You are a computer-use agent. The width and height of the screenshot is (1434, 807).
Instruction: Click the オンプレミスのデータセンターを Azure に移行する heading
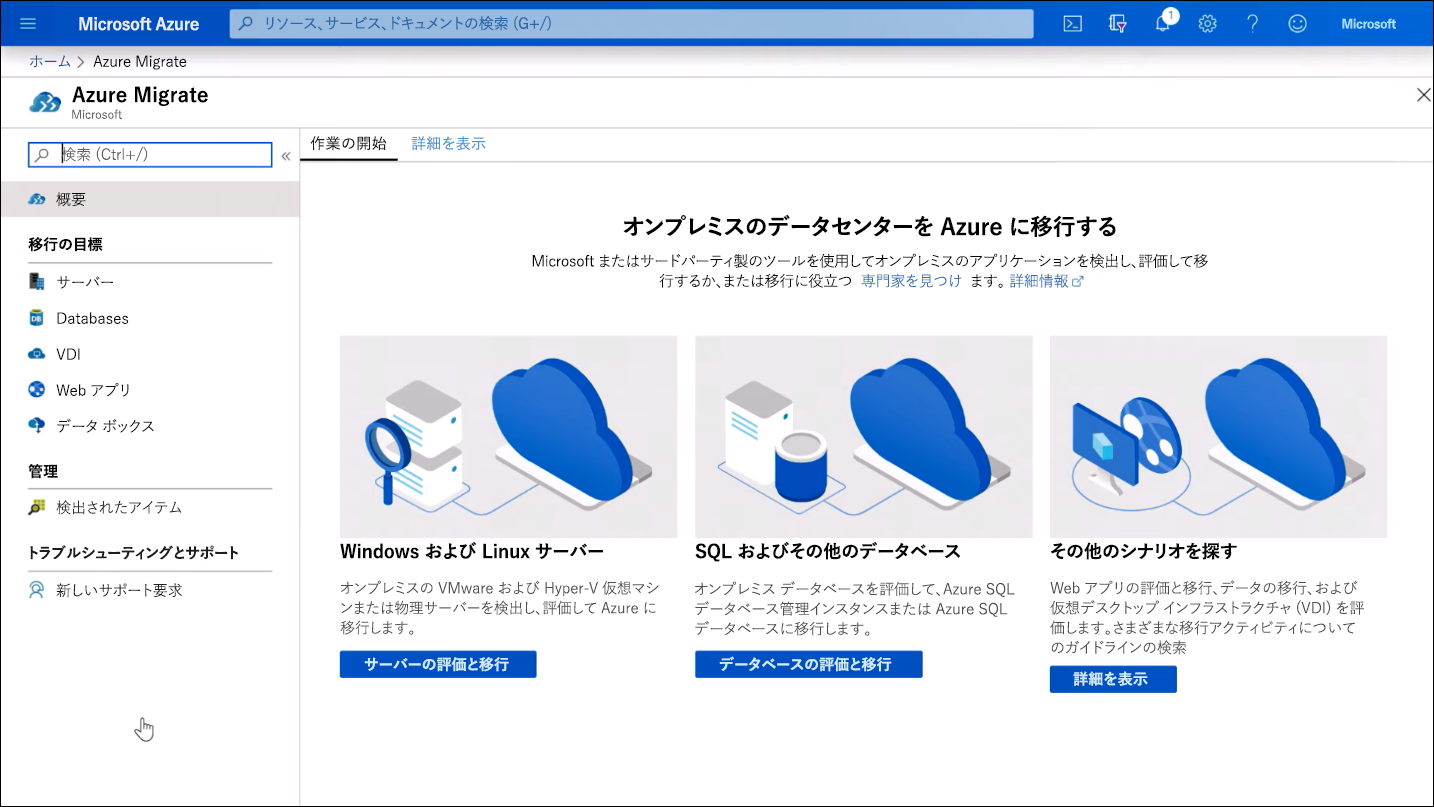pyautogui.click(x=870, y=225)
